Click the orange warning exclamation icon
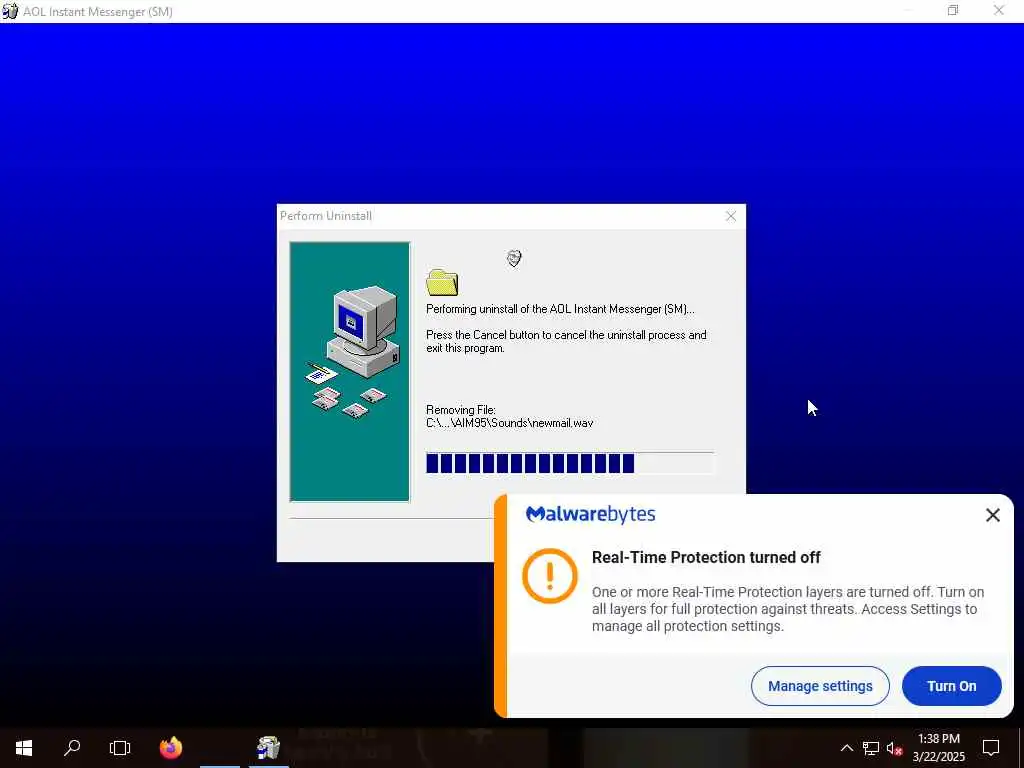 tap(550, 575)
